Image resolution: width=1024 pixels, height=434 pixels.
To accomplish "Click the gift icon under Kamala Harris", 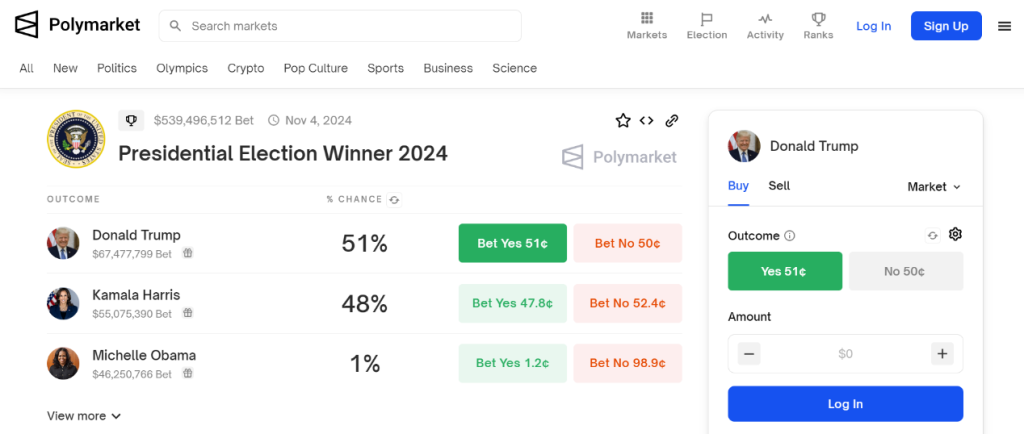I will click(187, 313).
